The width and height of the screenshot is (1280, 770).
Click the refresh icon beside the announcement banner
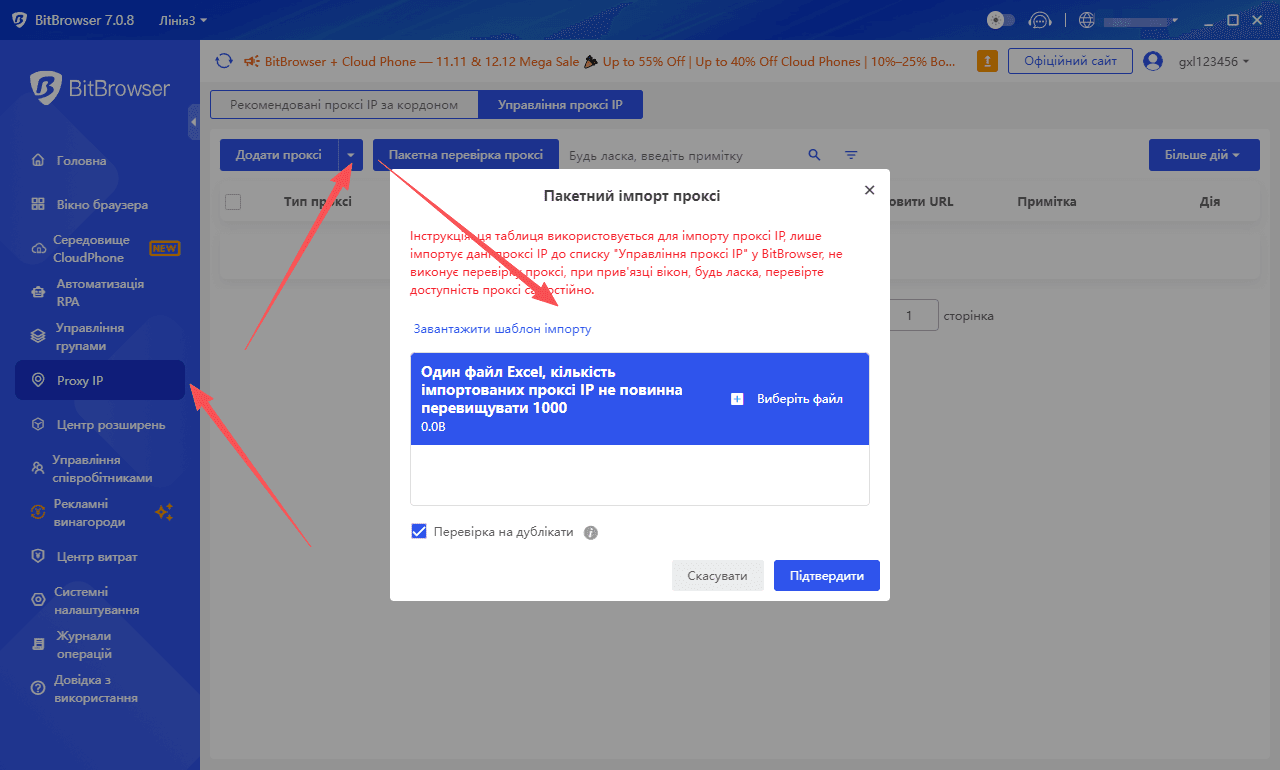coord(224,61)
